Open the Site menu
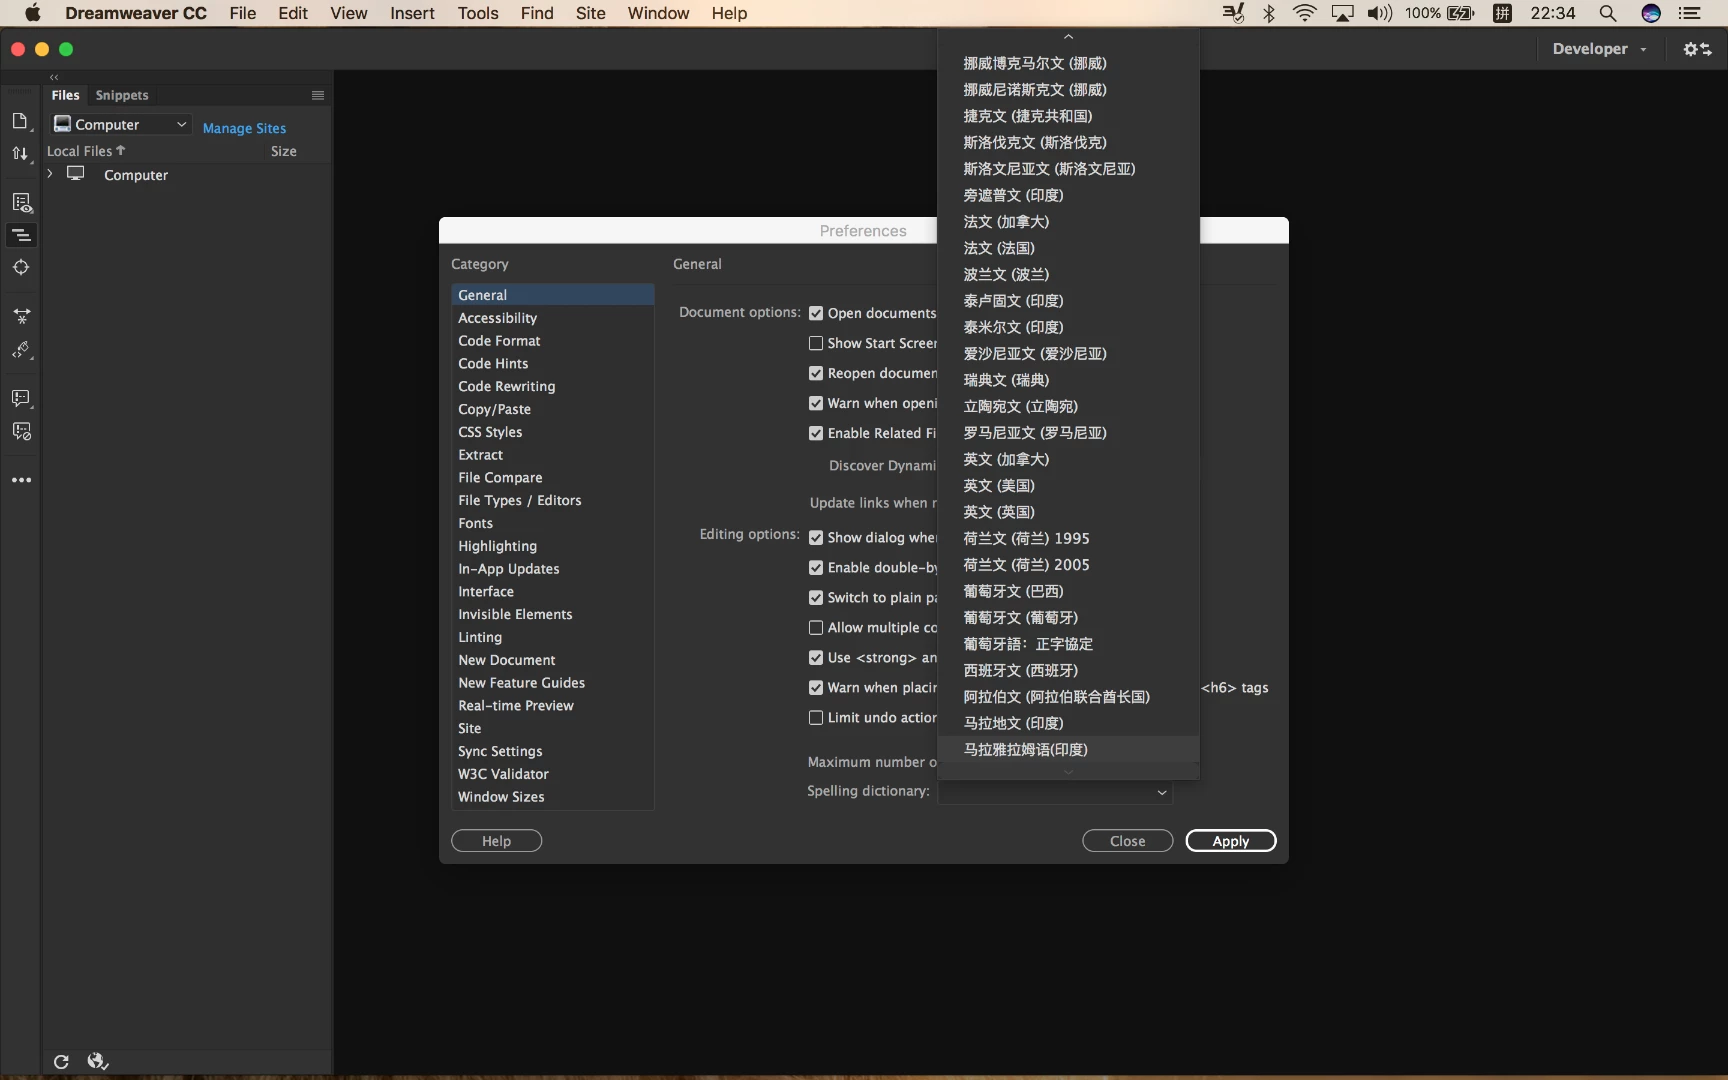 tap(590, 13)
